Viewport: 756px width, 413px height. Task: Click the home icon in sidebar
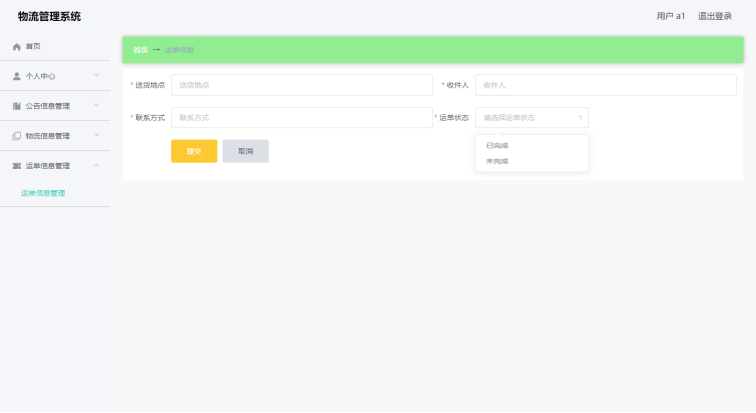click(16, 47)
